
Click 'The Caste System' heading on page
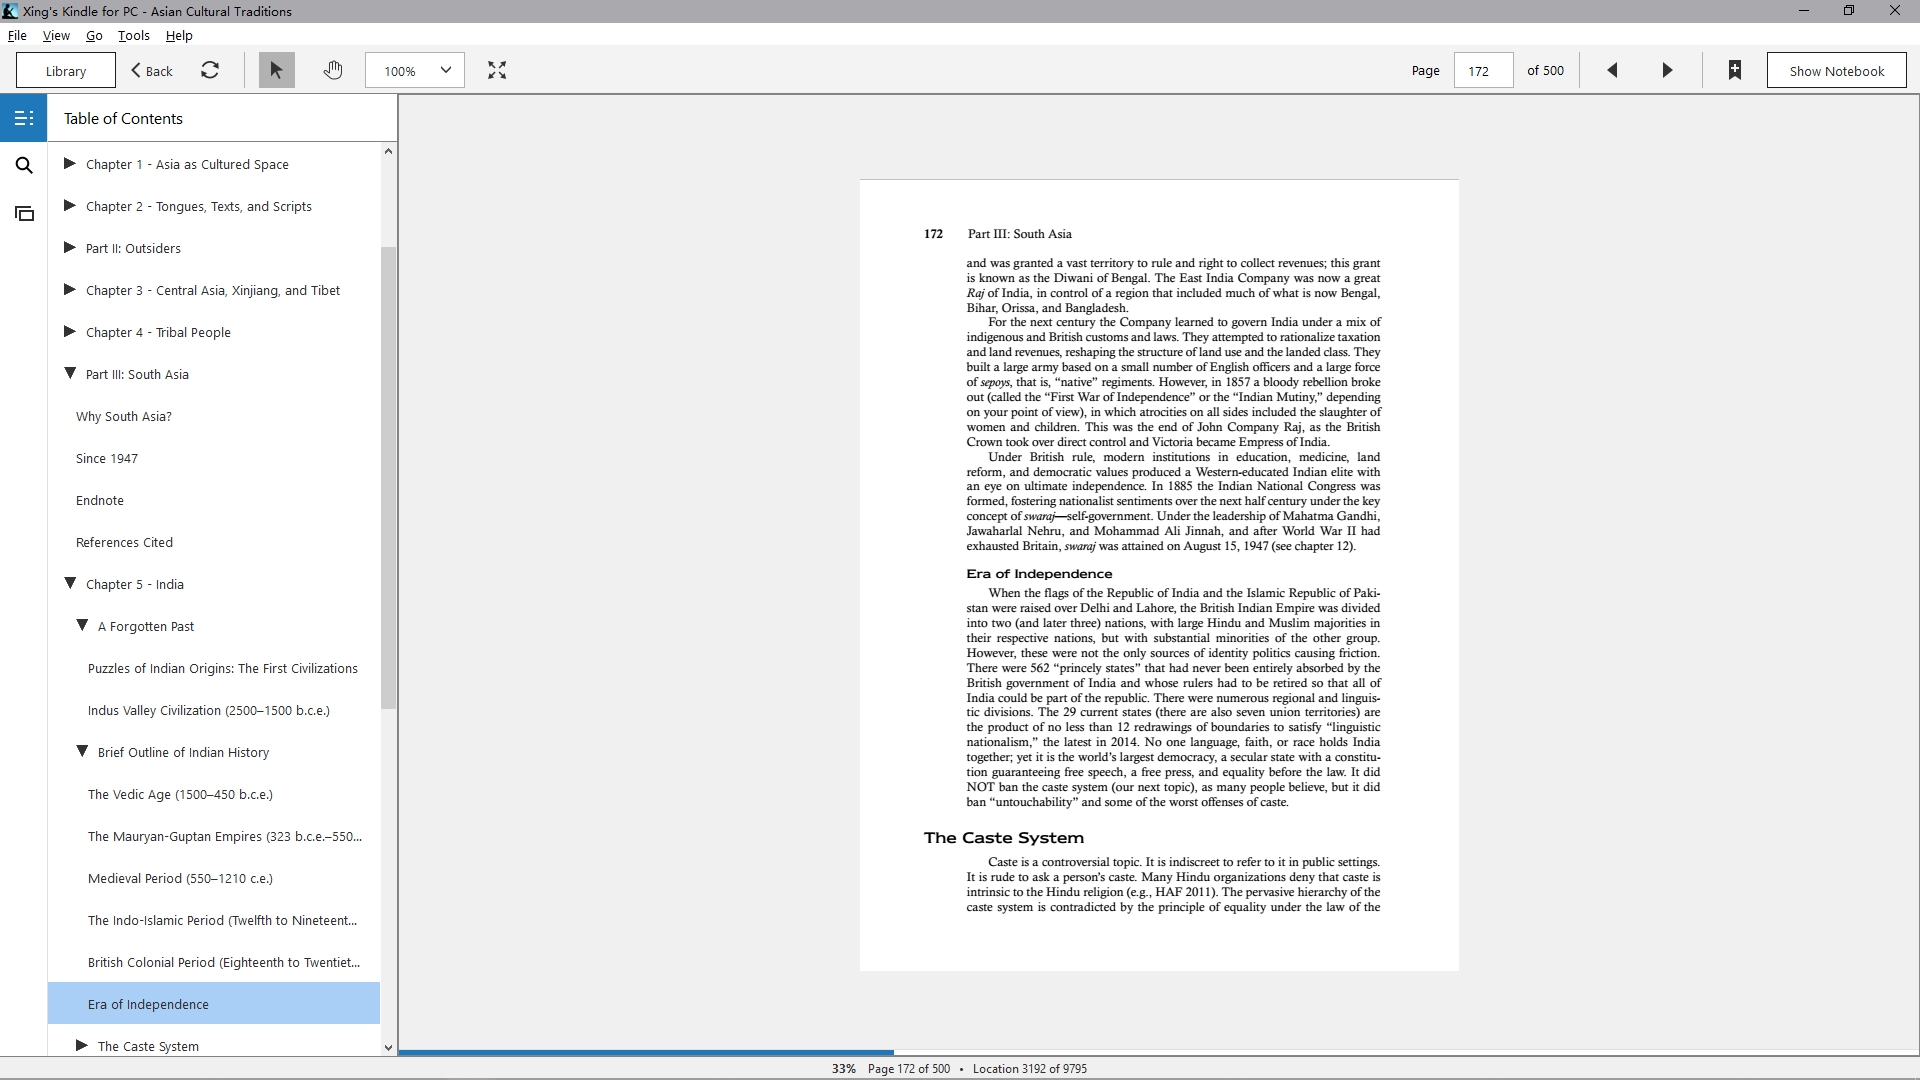[x=1003, y=838]
